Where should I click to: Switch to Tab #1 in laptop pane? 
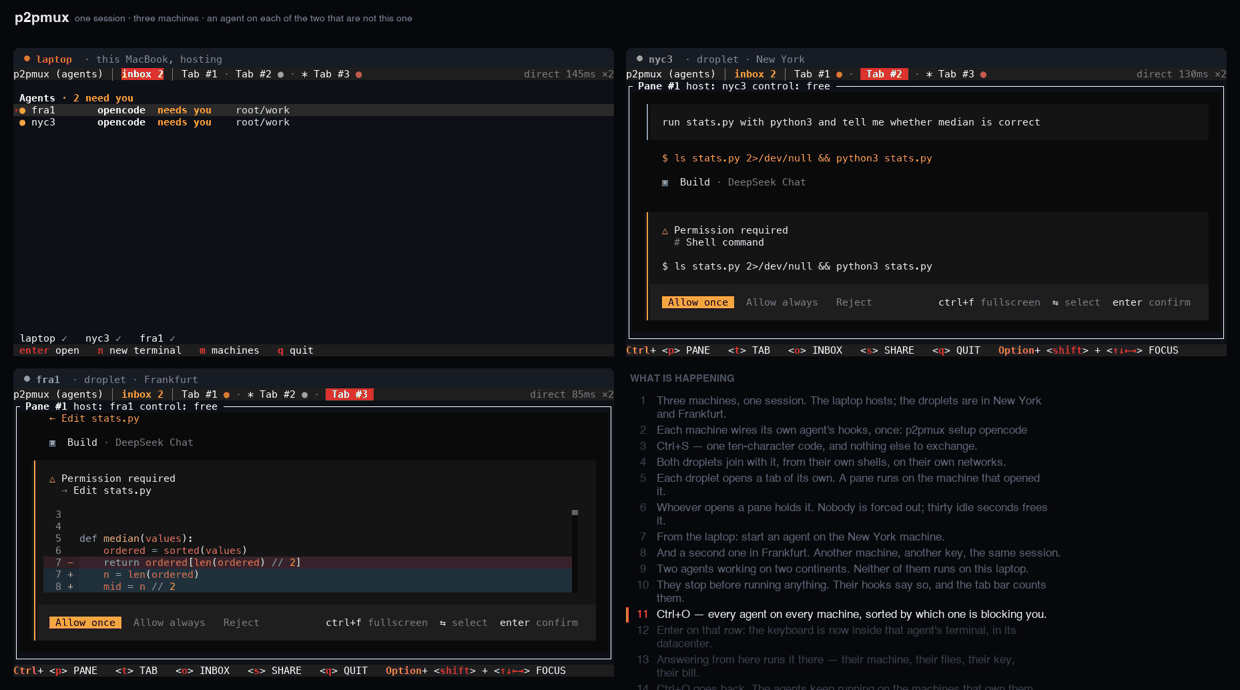coord(199,74)
